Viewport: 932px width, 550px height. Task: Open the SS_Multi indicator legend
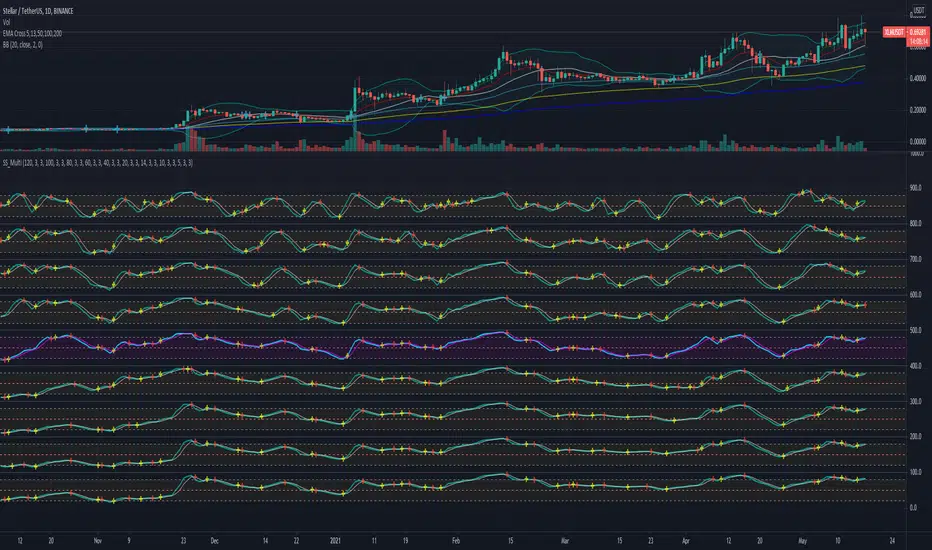click(x=97, y=162)
